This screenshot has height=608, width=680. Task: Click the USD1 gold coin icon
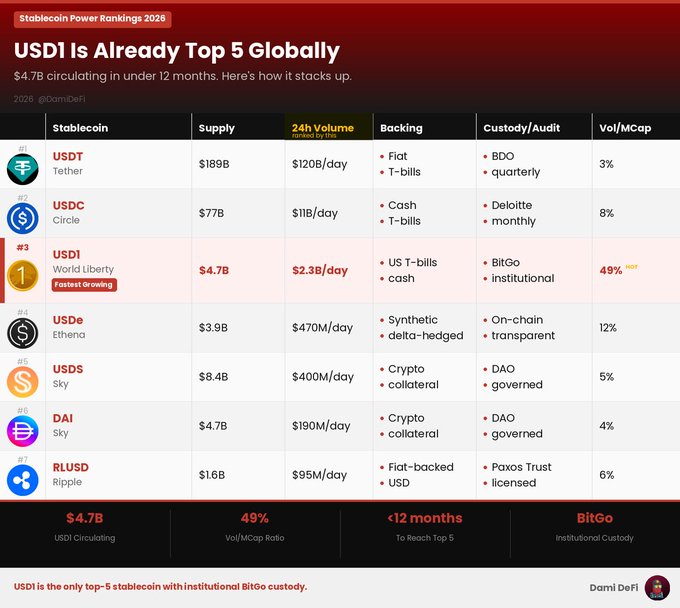pyautogui.click(x=23, y=275)
